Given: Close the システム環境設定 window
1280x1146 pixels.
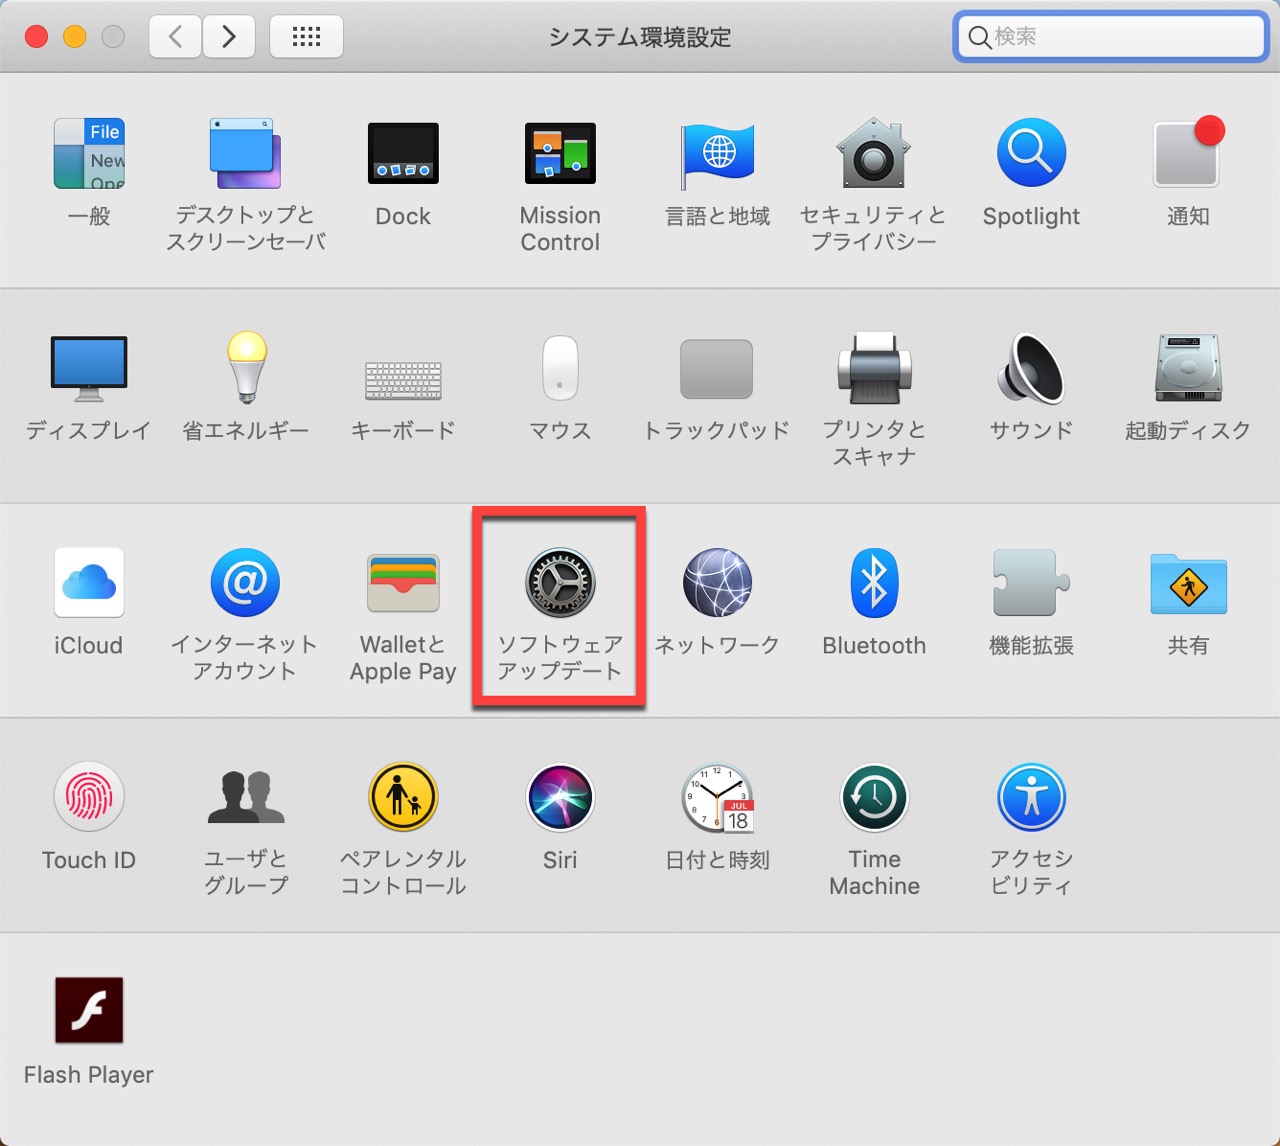Looking at the screenshot, I should point(36,37).
